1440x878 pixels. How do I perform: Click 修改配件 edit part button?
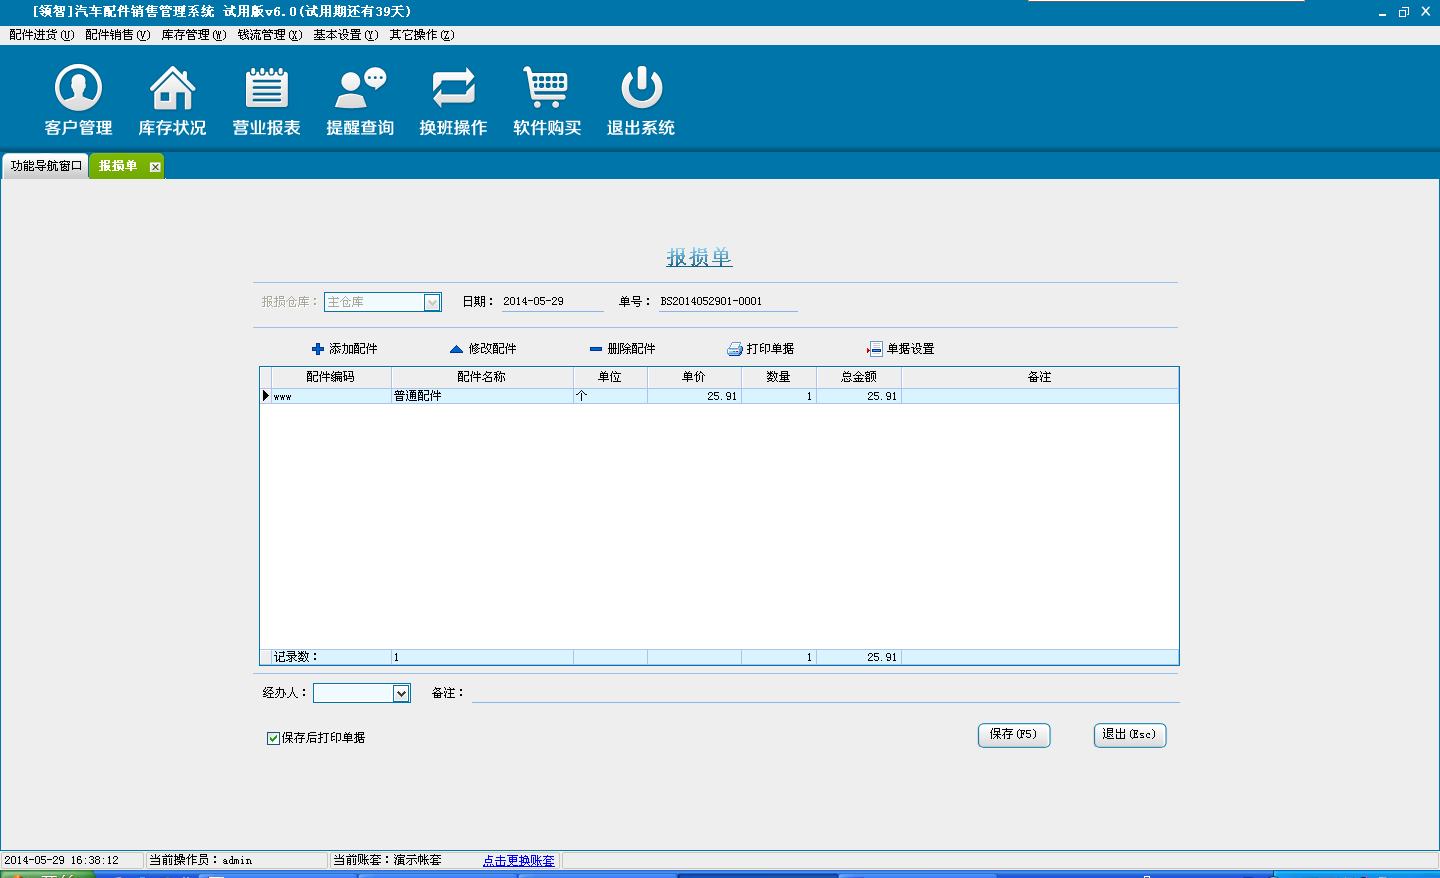coord(483,349)
